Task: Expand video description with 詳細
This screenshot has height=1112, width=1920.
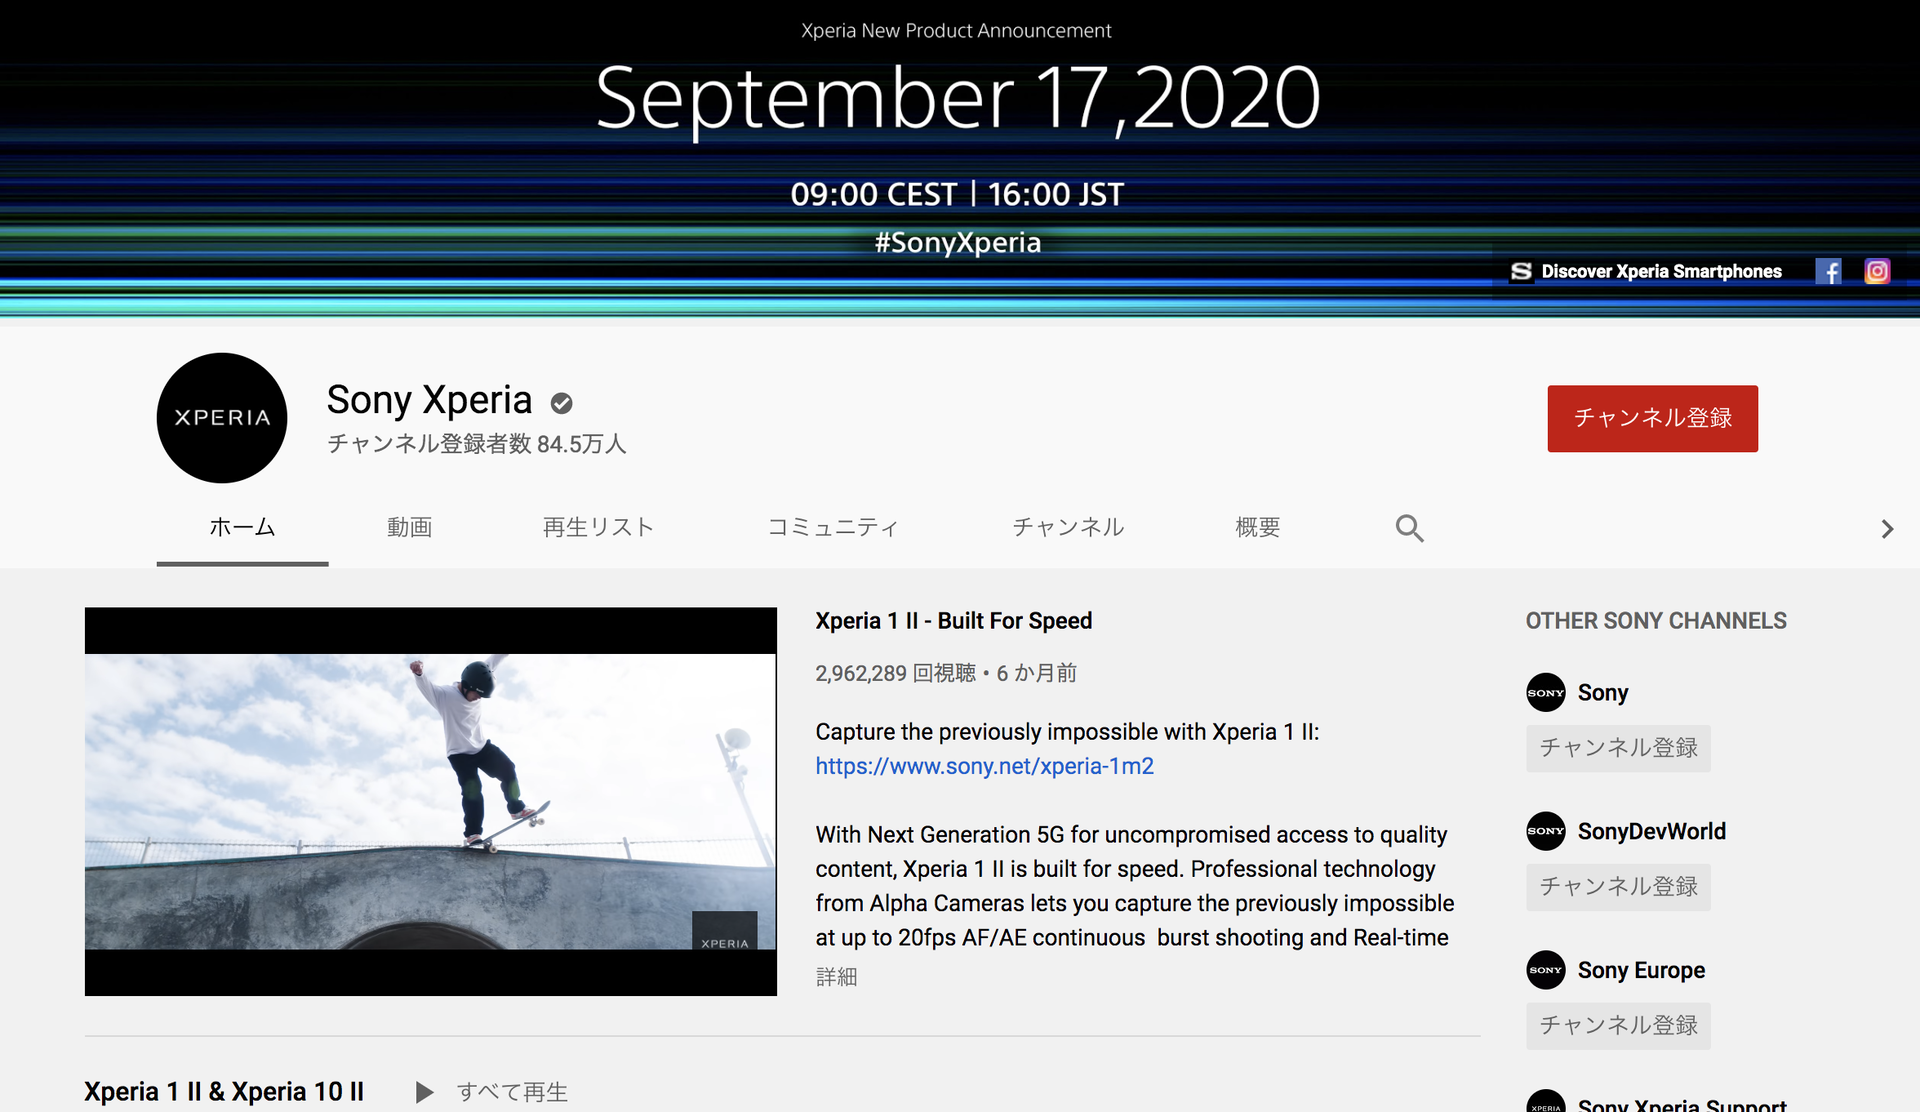Action: click(836, 977)
